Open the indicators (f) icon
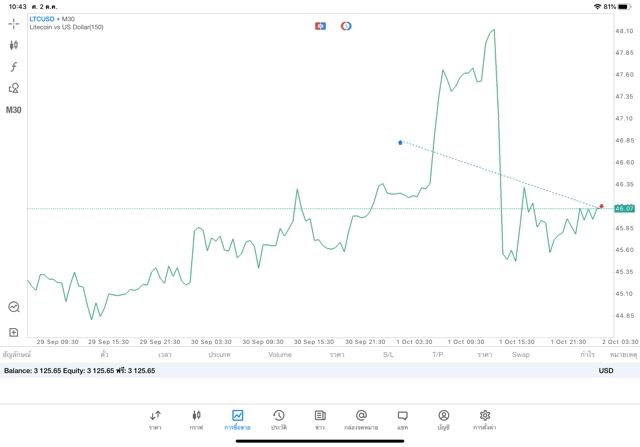Screen dimensions: 640x447 [x=14, y=66]
